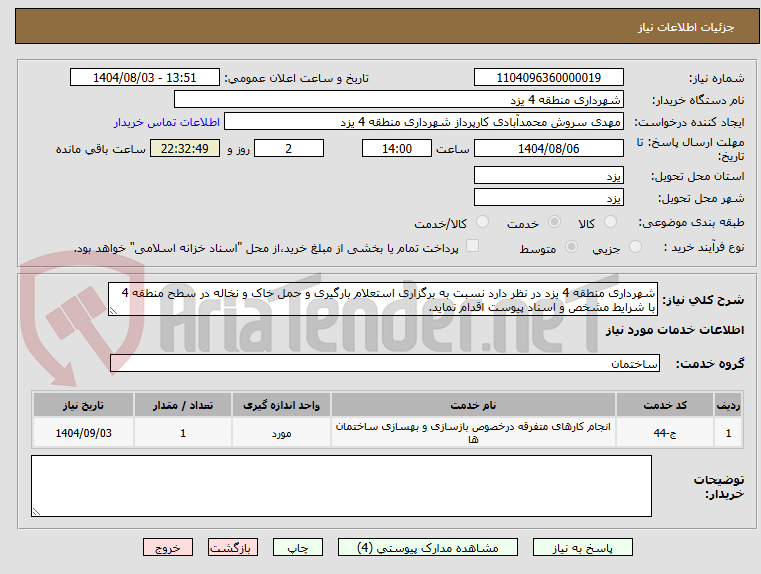Click the اطلاعات خدمات مورد نیاز heading
The width and height of the screenshot is (761, 574).
tap(675, 330)
